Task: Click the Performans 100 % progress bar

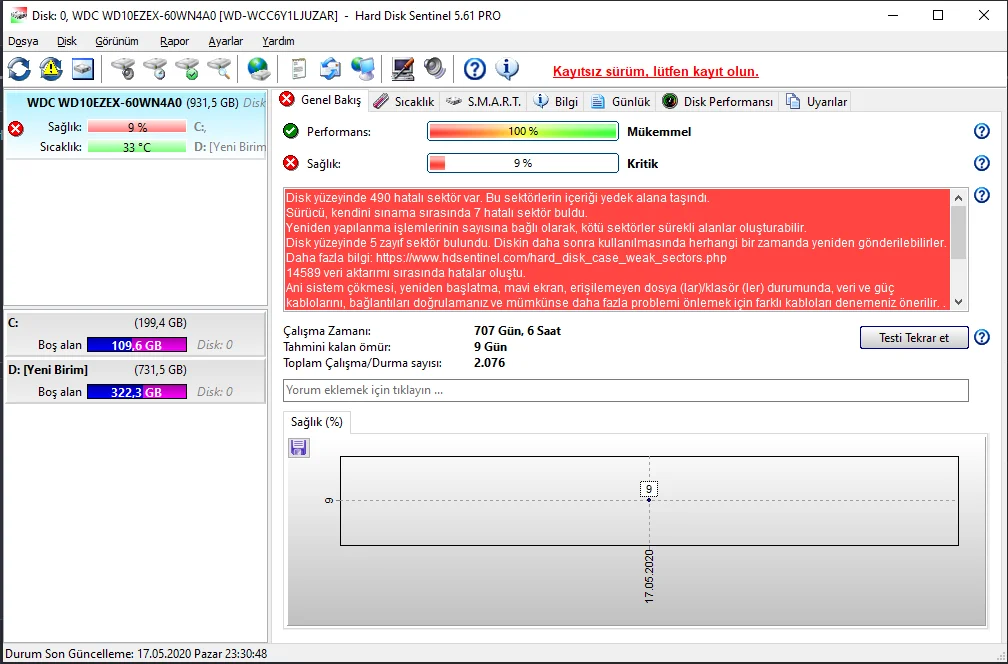Action: tap(523, 131)
